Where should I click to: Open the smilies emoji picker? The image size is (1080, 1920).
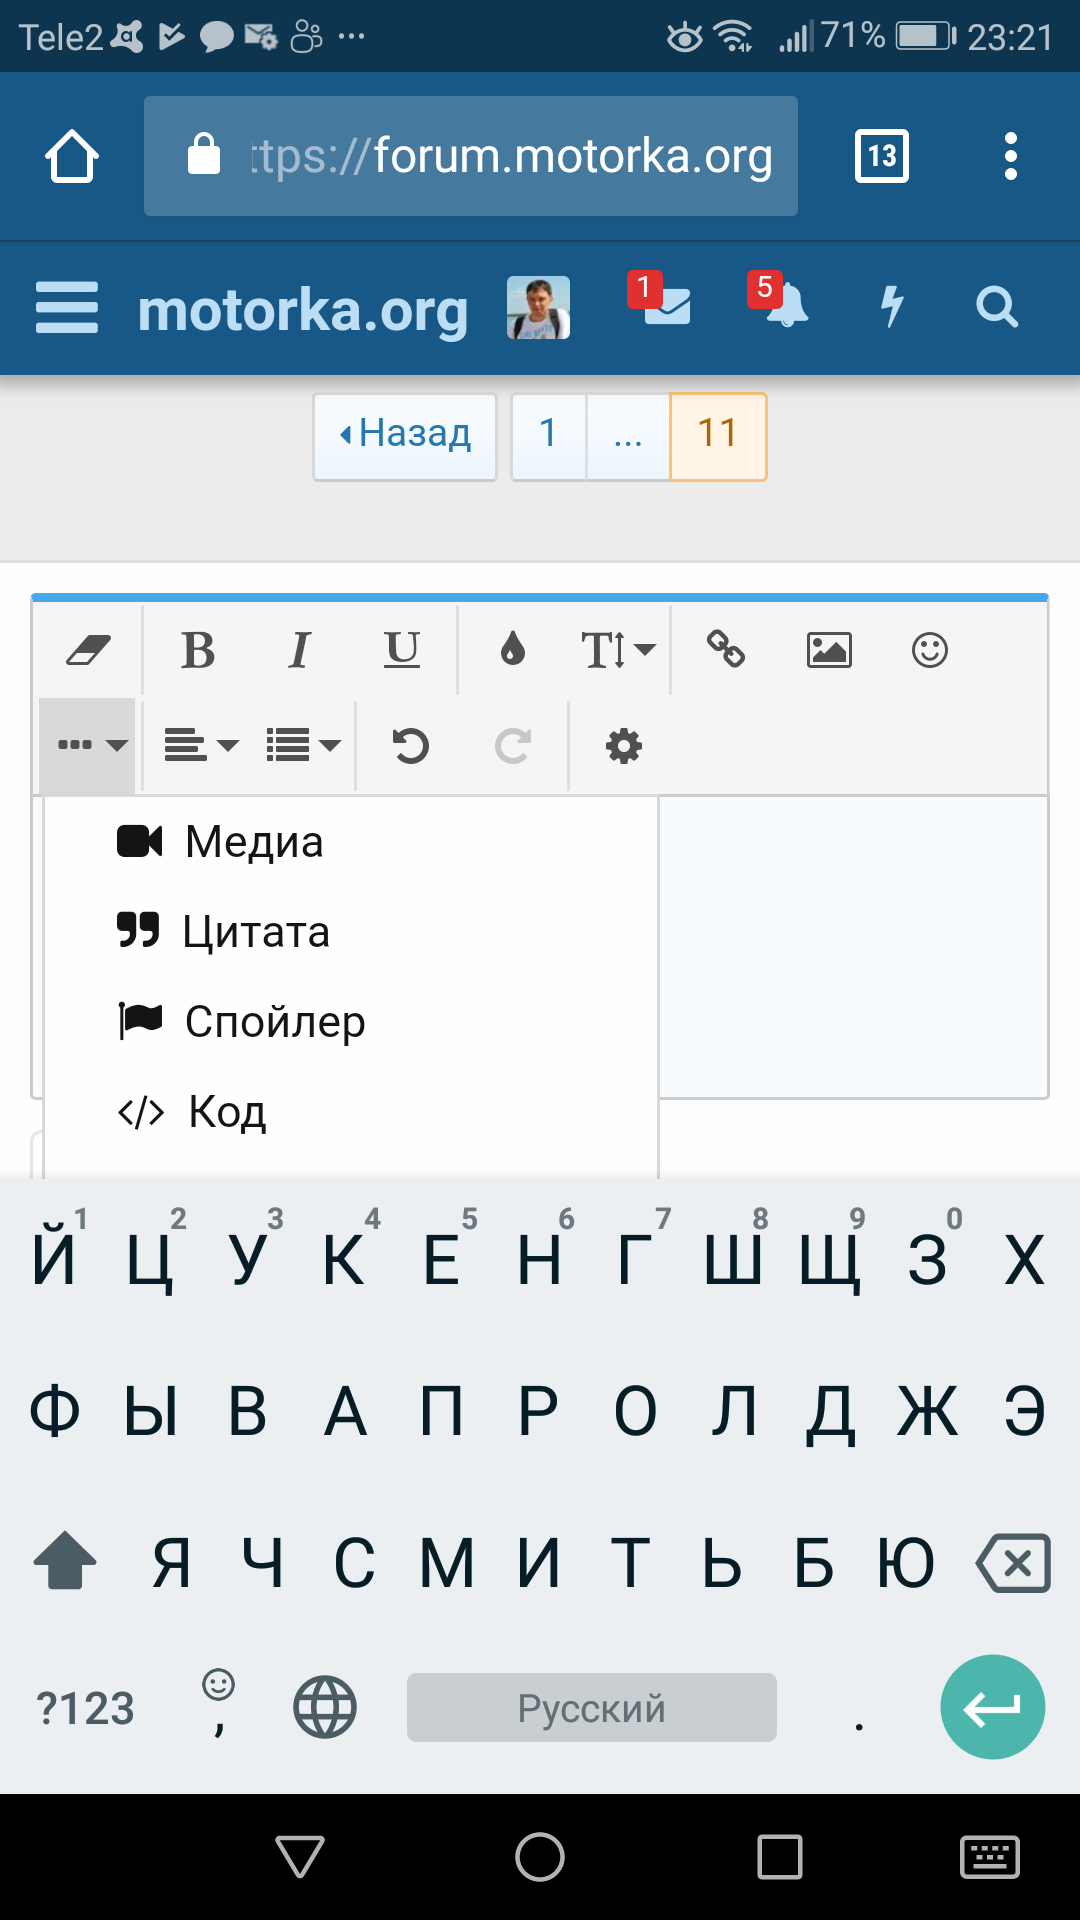click(930, 650)
